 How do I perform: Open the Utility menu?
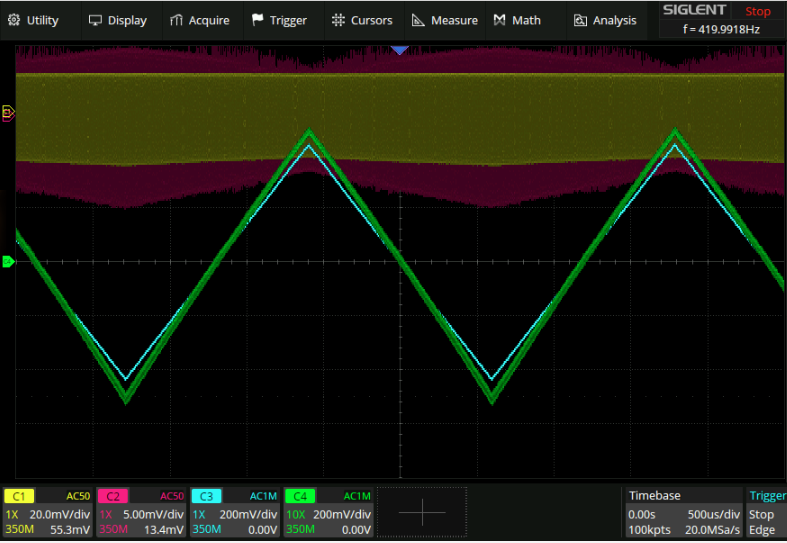point(33,20)
